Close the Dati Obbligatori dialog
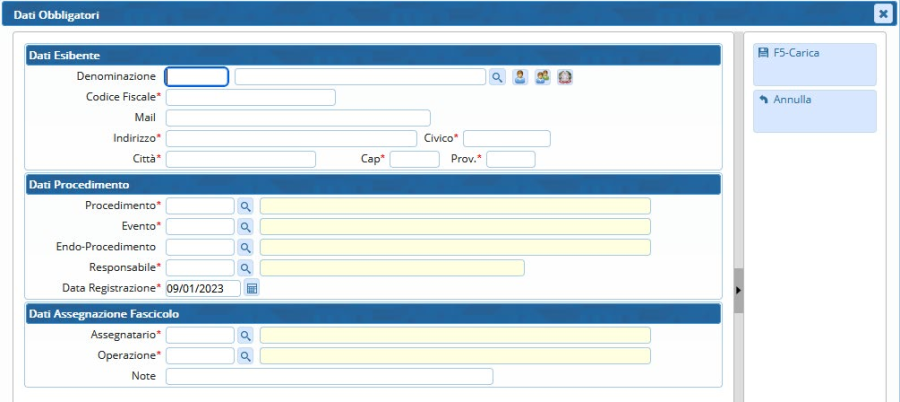The height and width of the screenshot is (402, 900). click(882, 14)
